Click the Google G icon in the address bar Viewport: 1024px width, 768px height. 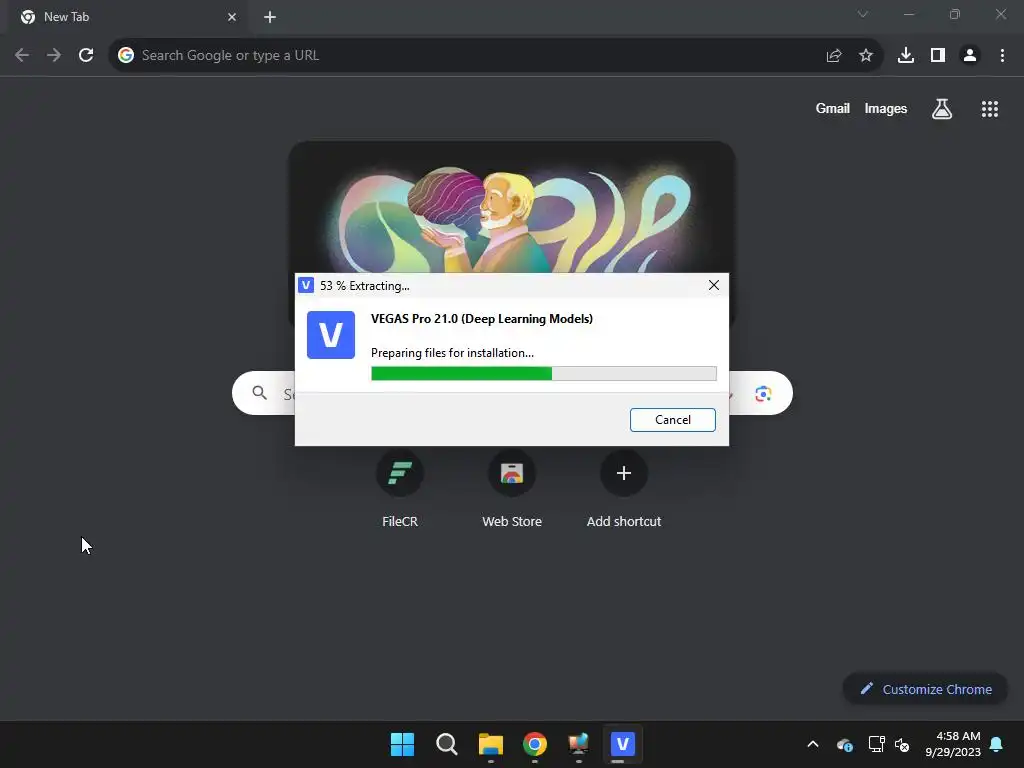(x=126, y=56)
